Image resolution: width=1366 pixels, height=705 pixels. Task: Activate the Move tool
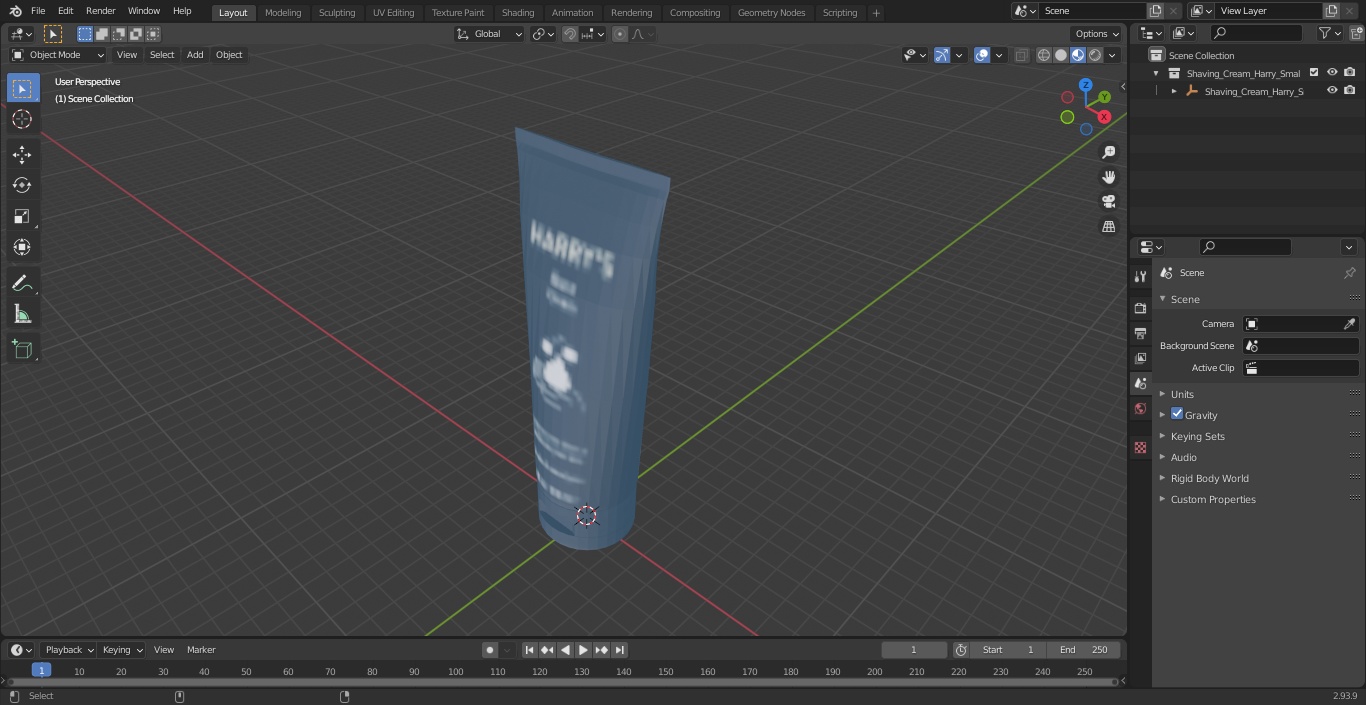(22, 154)
